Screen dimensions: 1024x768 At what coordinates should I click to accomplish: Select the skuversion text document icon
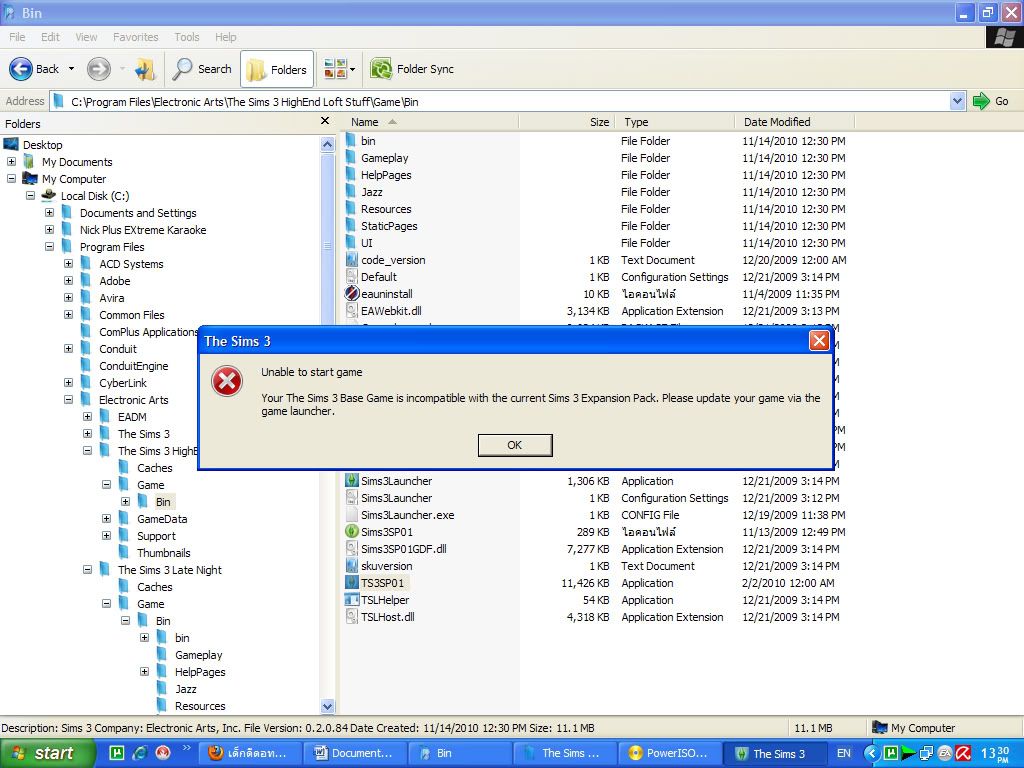(x=351, y=566)
